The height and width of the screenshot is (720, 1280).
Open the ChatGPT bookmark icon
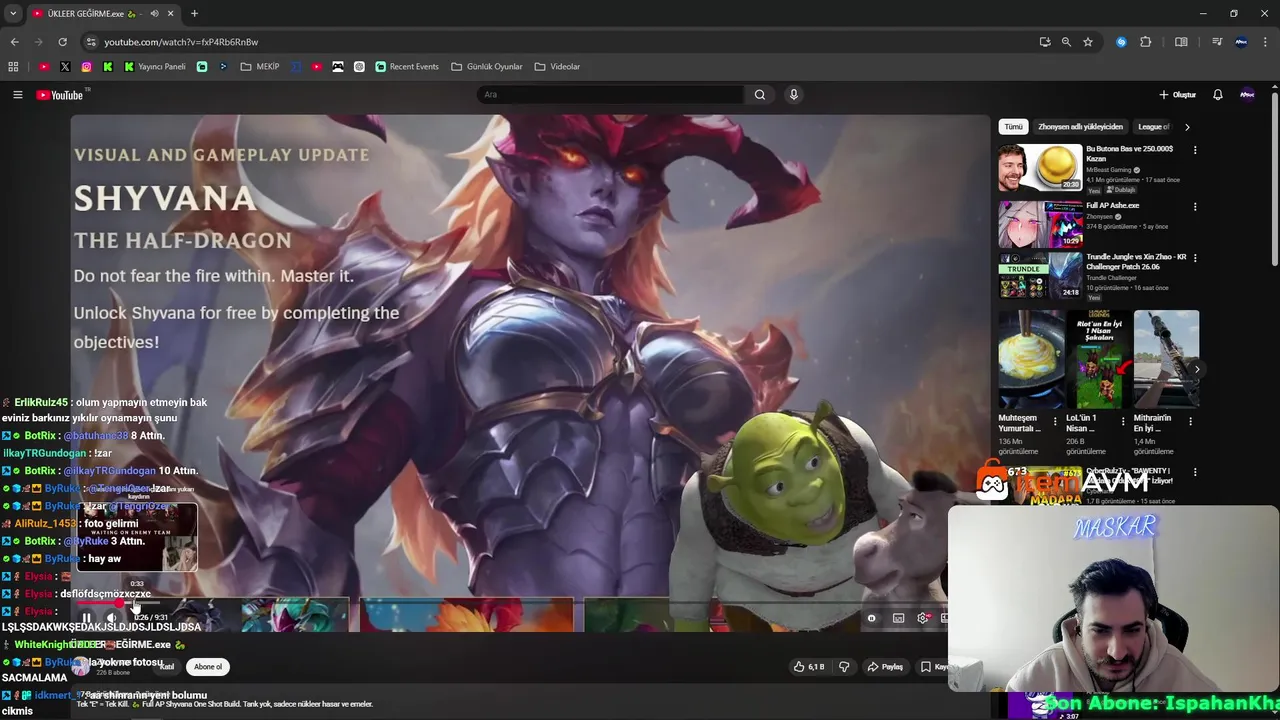pos(359,67)
